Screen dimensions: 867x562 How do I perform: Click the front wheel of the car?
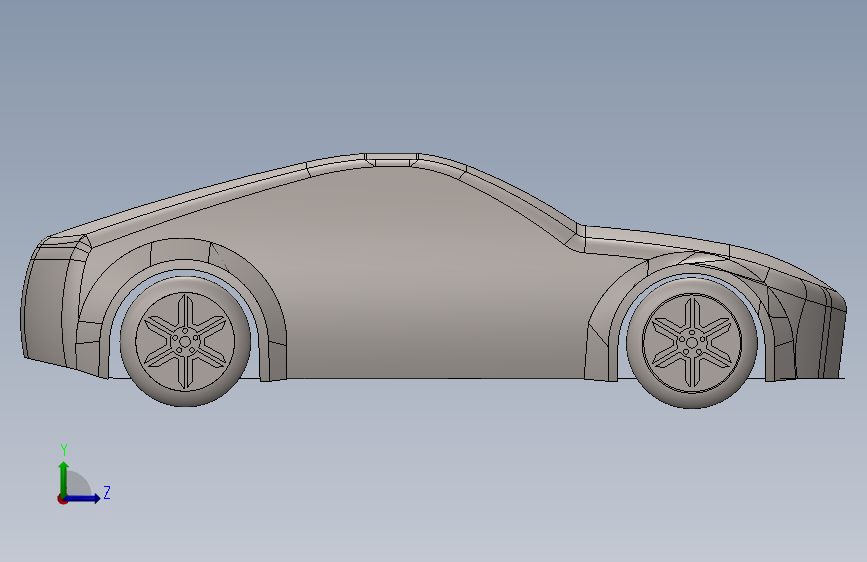pyautogui.click(x=691, y=343)
